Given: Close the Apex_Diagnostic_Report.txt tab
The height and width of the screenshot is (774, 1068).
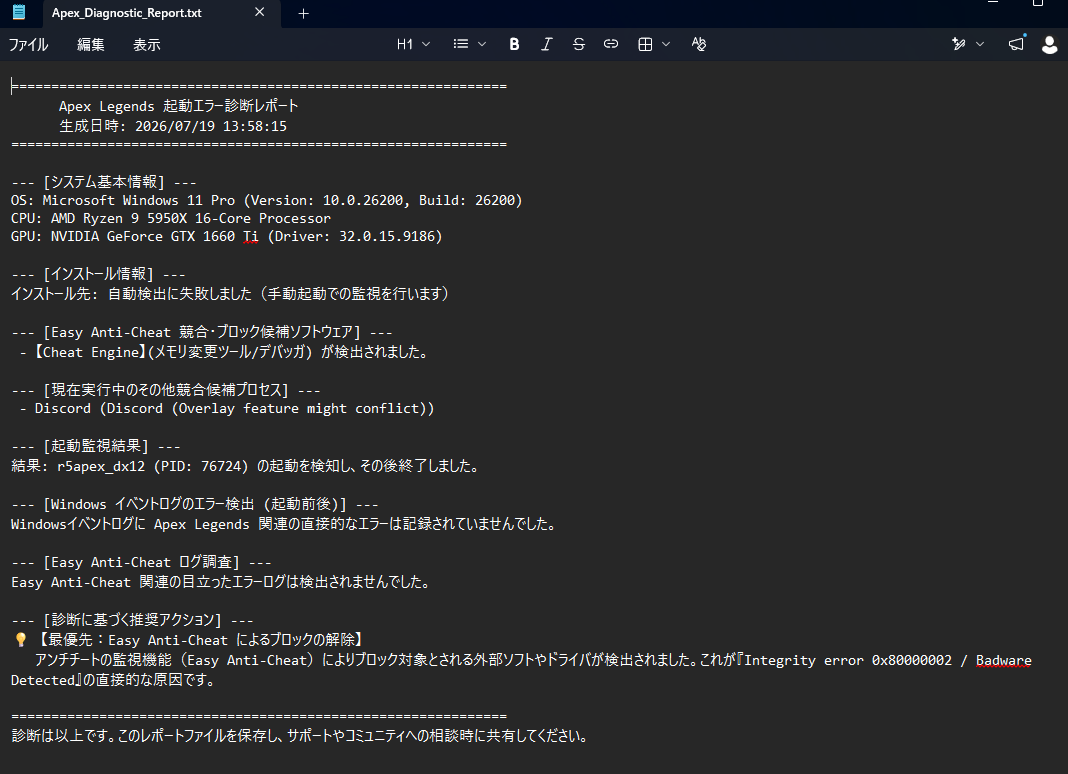Looking at the screenshot, I should pyautogui.click(x=260, y=12).
